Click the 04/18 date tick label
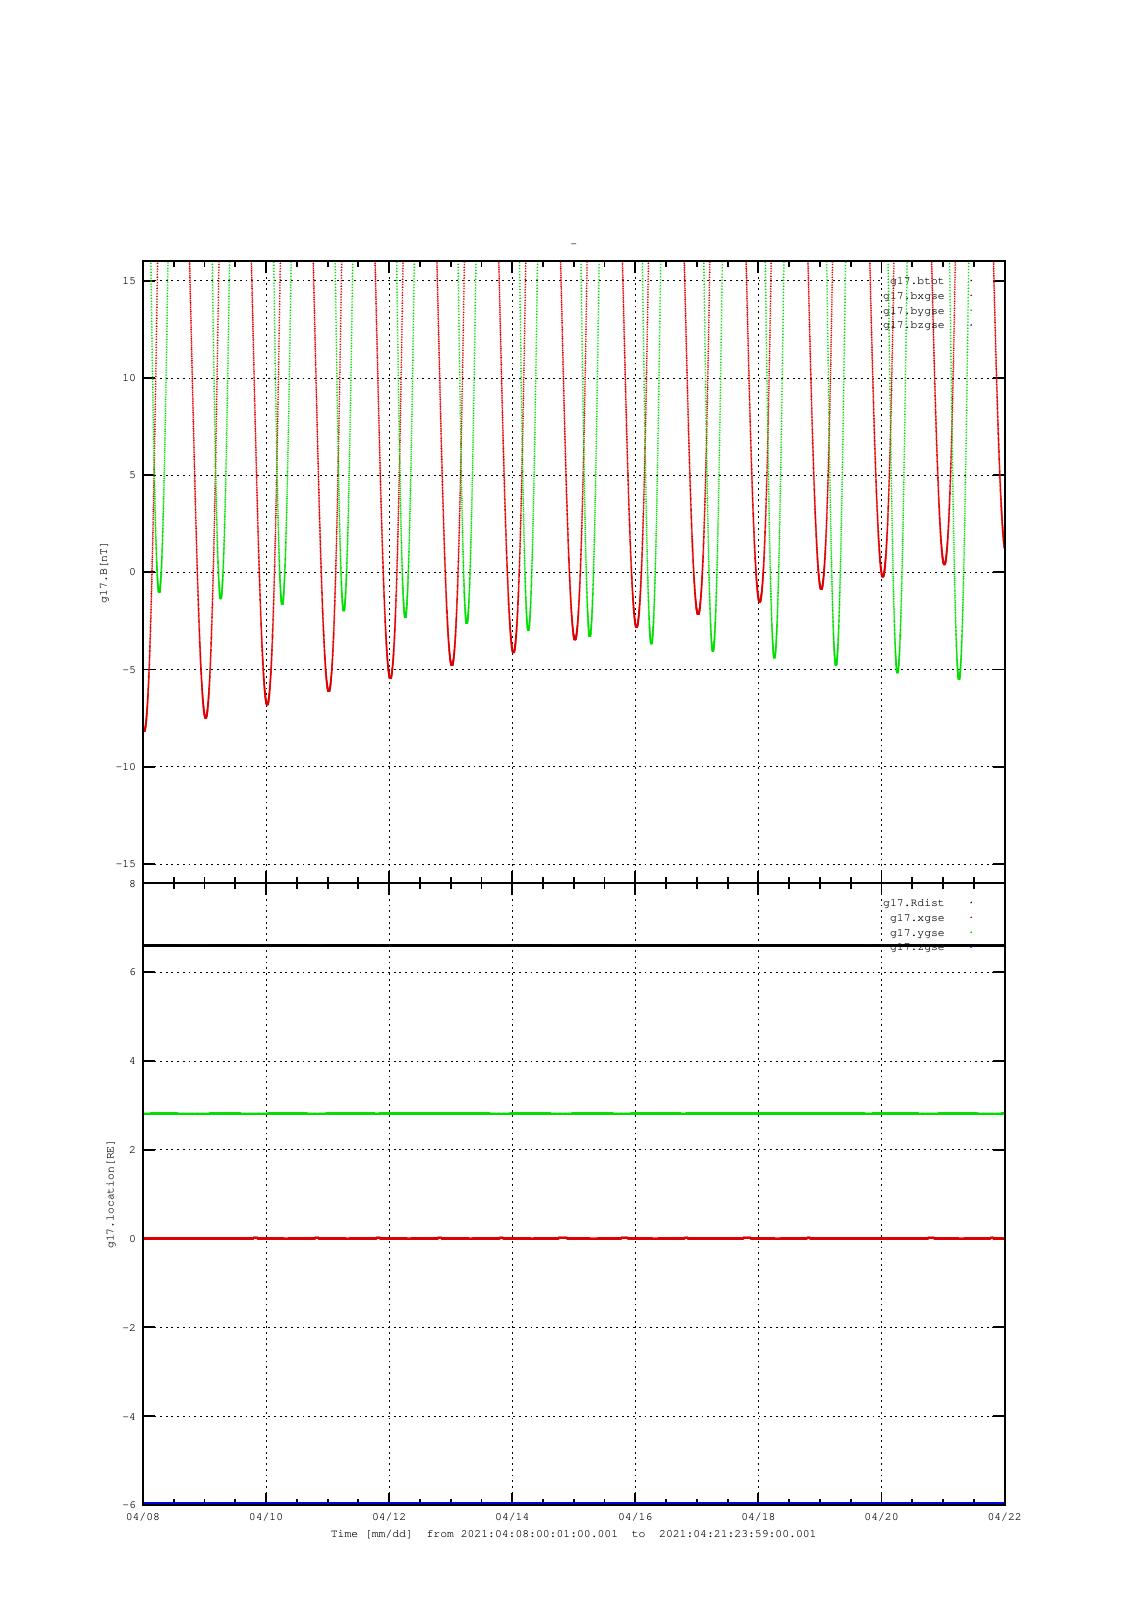1131x1600 pixels. pyautogui.click(x=758, y=1517)
